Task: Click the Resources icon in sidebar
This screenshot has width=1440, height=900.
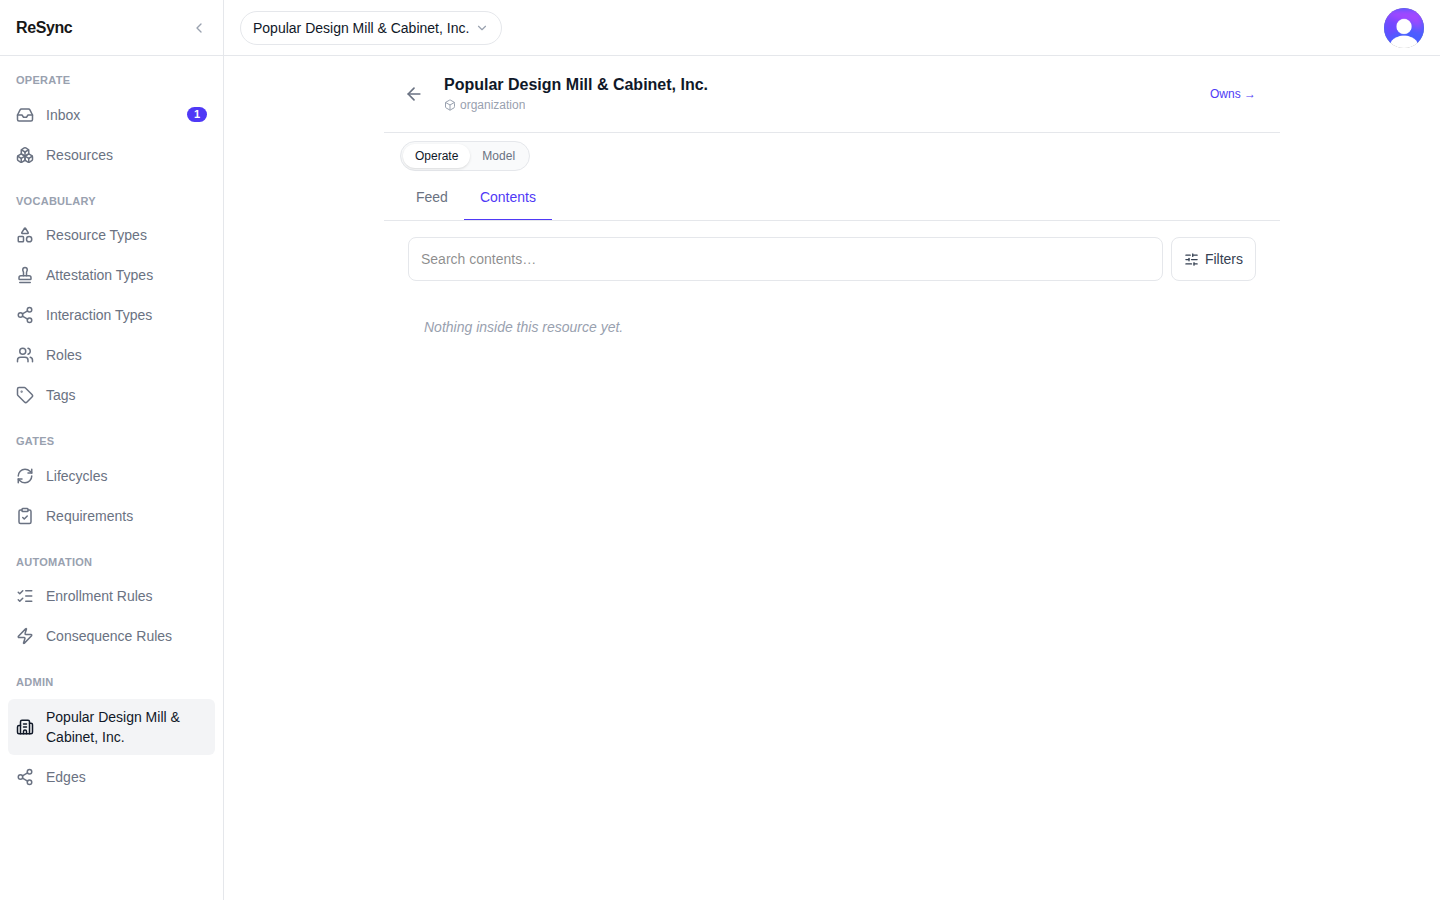Action: [25, 155]
